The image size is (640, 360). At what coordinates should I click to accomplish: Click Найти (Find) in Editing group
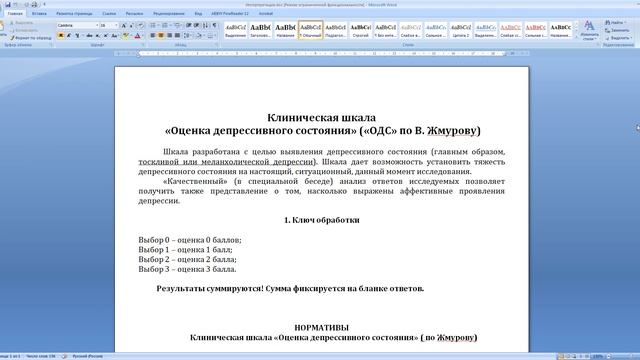click(x=616, y=22)
